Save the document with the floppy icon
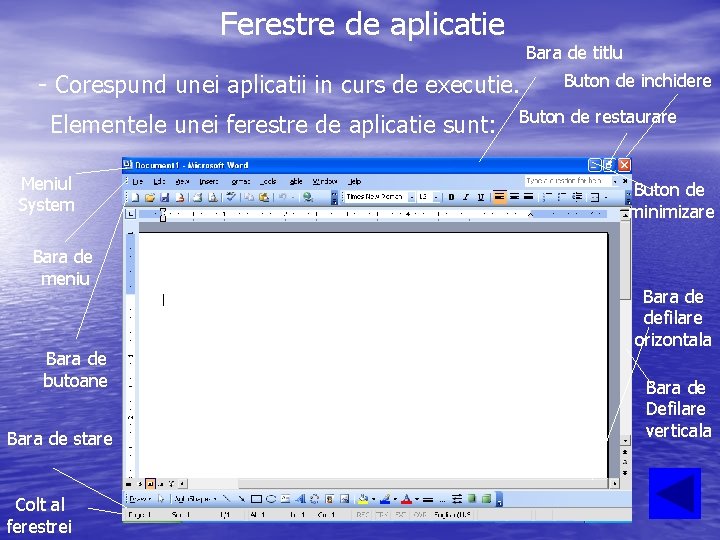The width and height of the screenshot is (720, 540). 164,197
